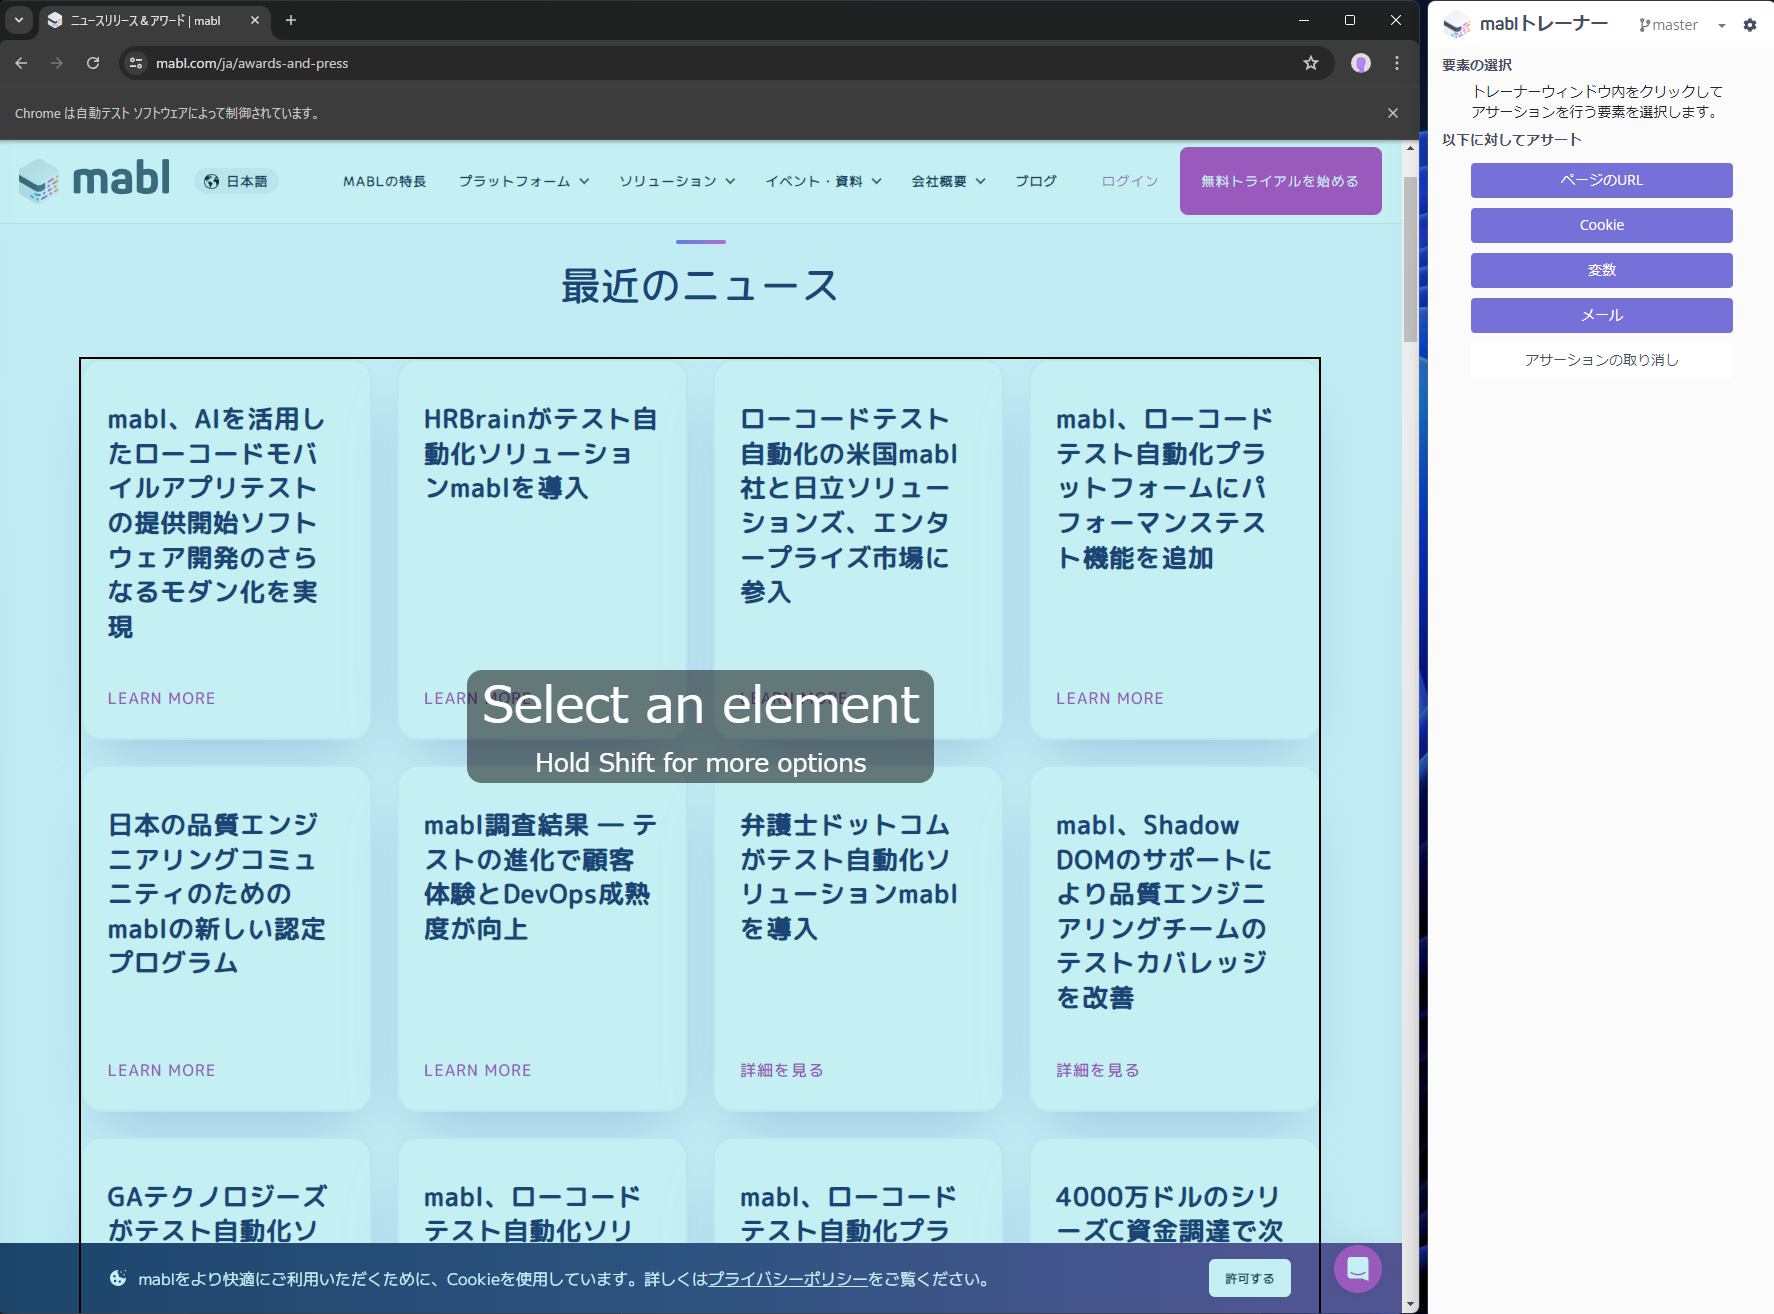Click the ログイン link
The height and width of the screenshot is (1314, 1774).
[1129, 181]
